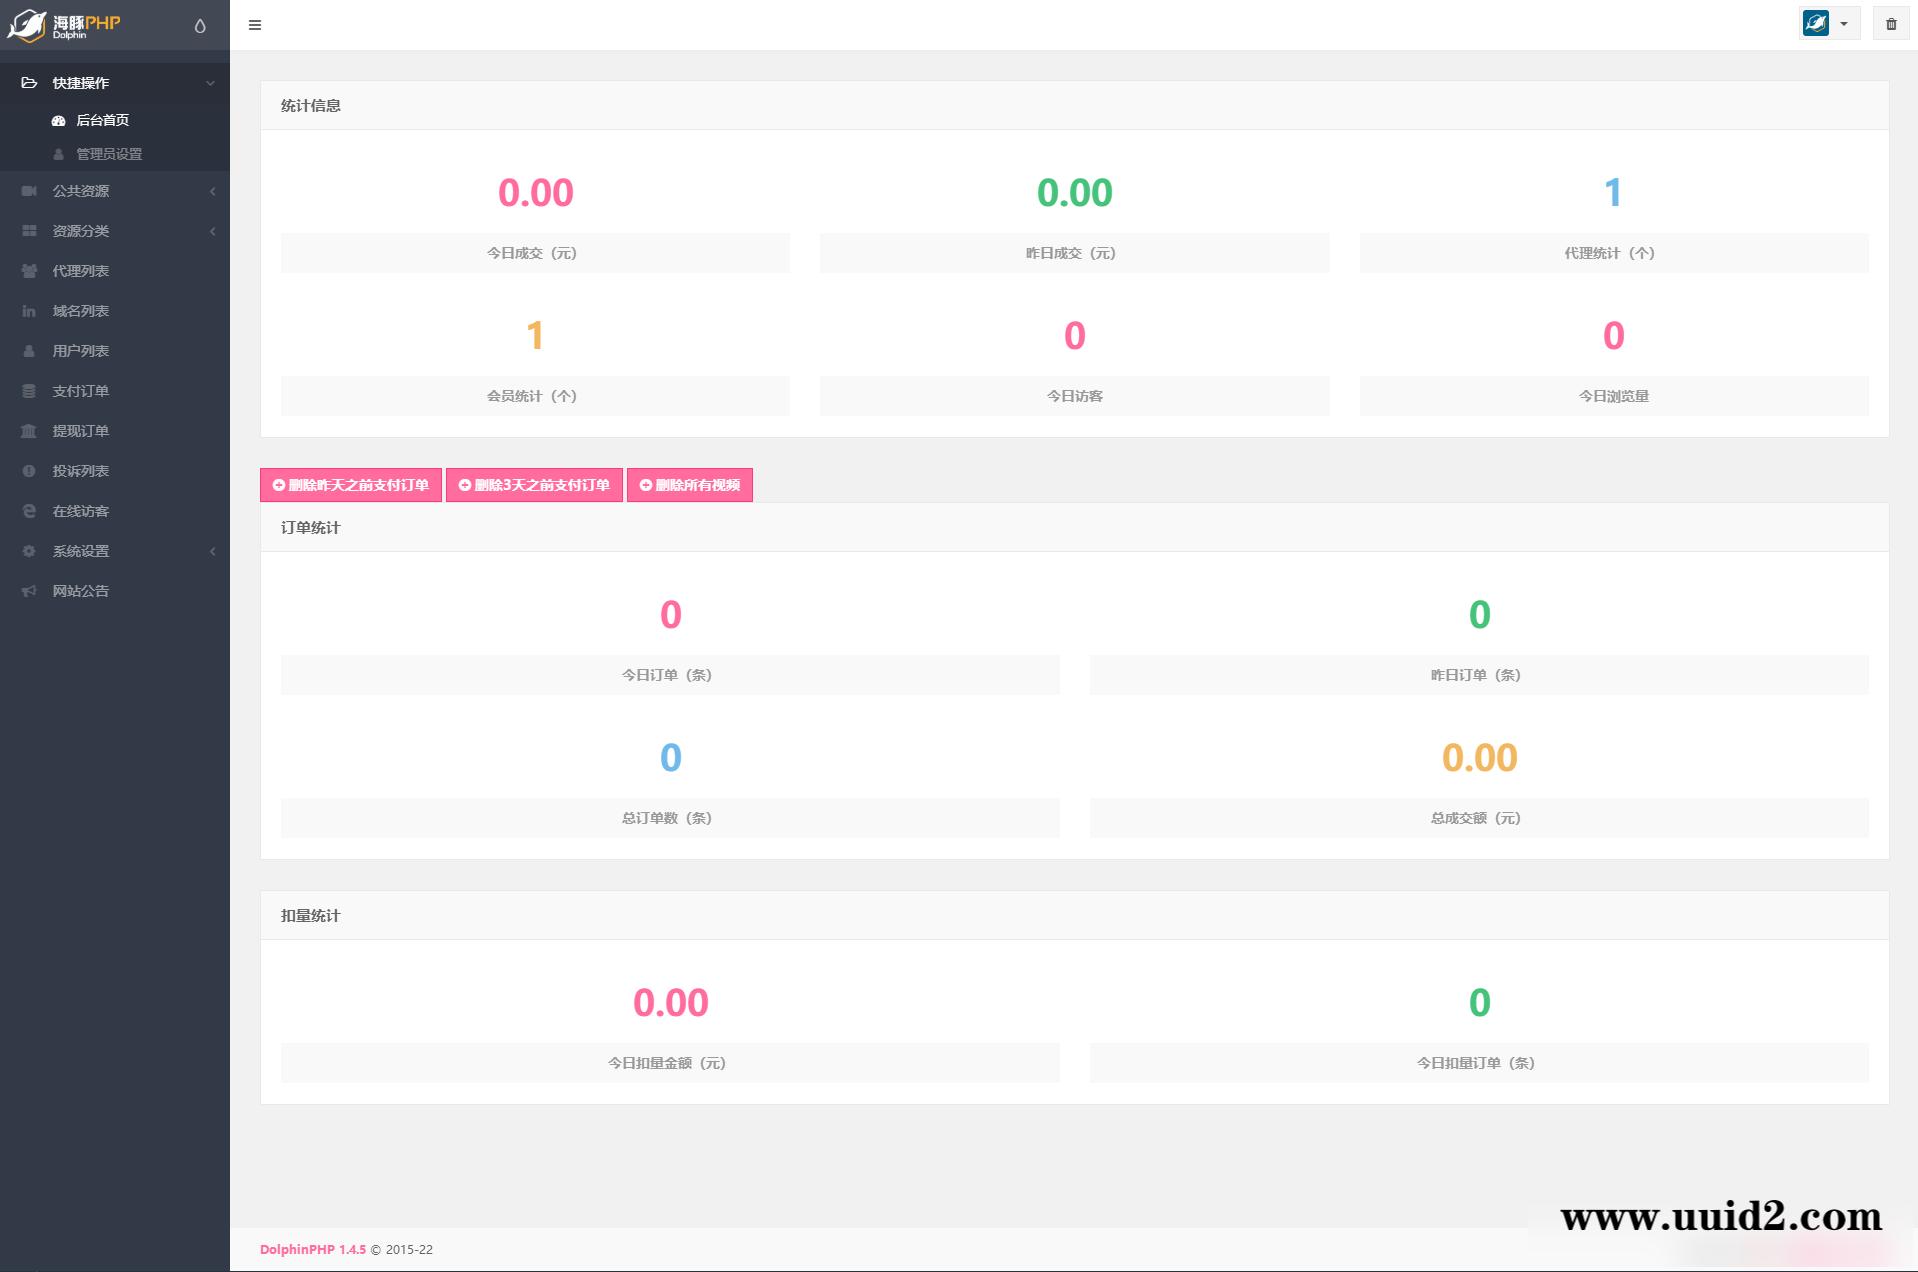Expand the 资源分类 submenu arrow
The height and width of the screenshot is (1272, 1918).
click(212, 231)
